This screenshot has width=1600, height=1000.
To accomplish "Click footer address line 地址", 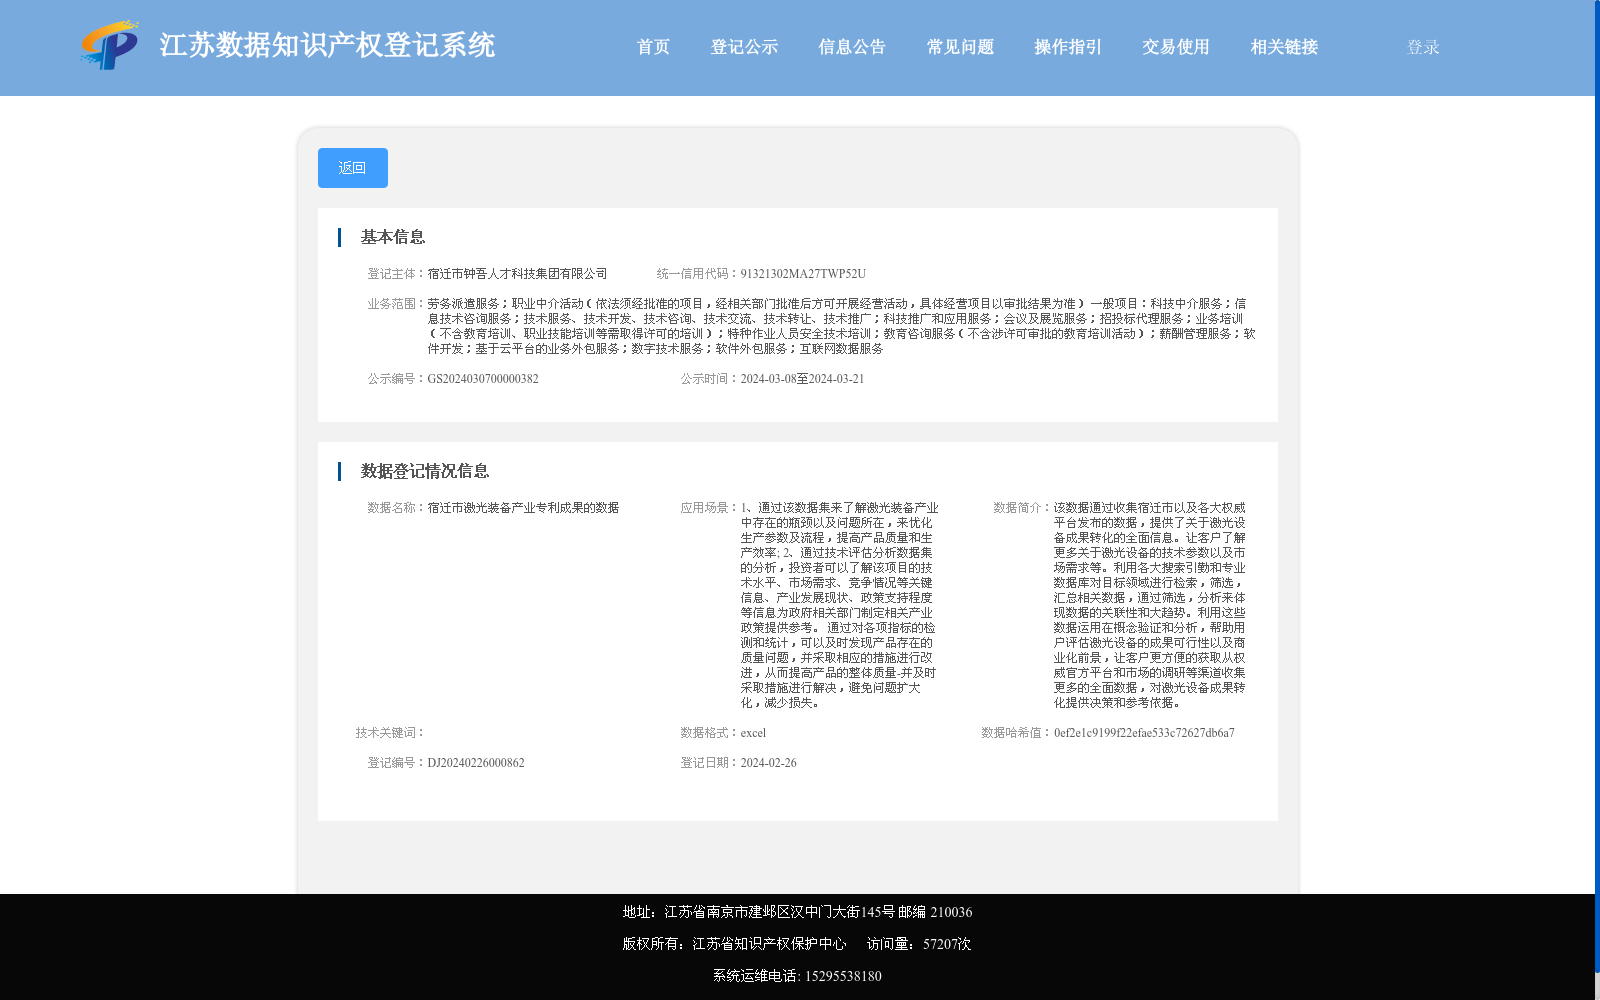I will (x=797, y=912).
